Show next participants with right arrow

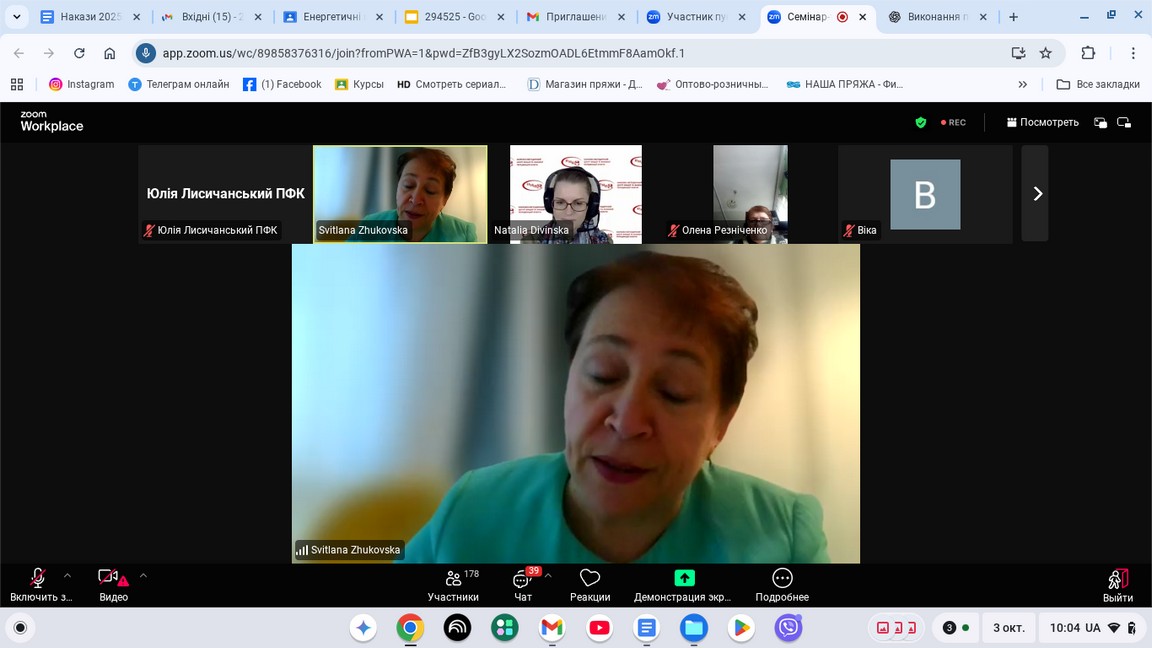pyautogui.click(x=1037, y=194)
